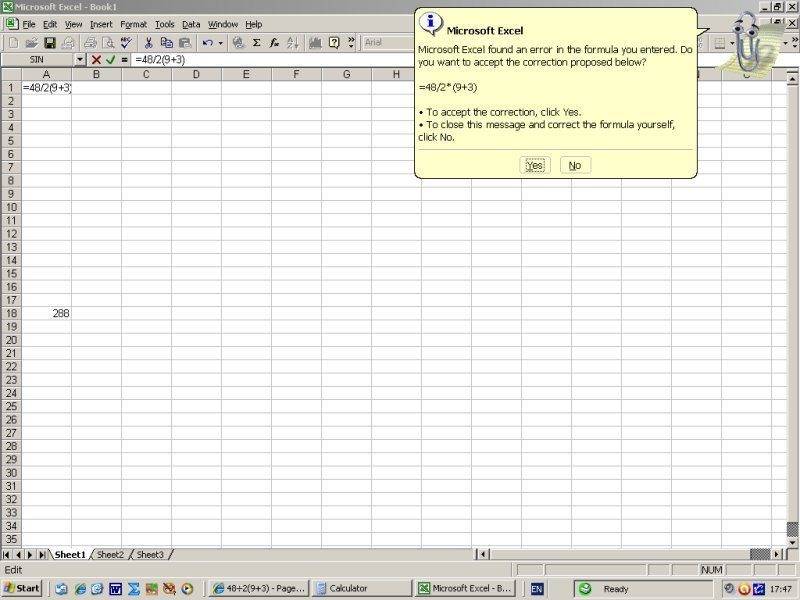Click the Sort Ascending A-Z icon
The height and width of the screenshot is (600, 800).
293,43
